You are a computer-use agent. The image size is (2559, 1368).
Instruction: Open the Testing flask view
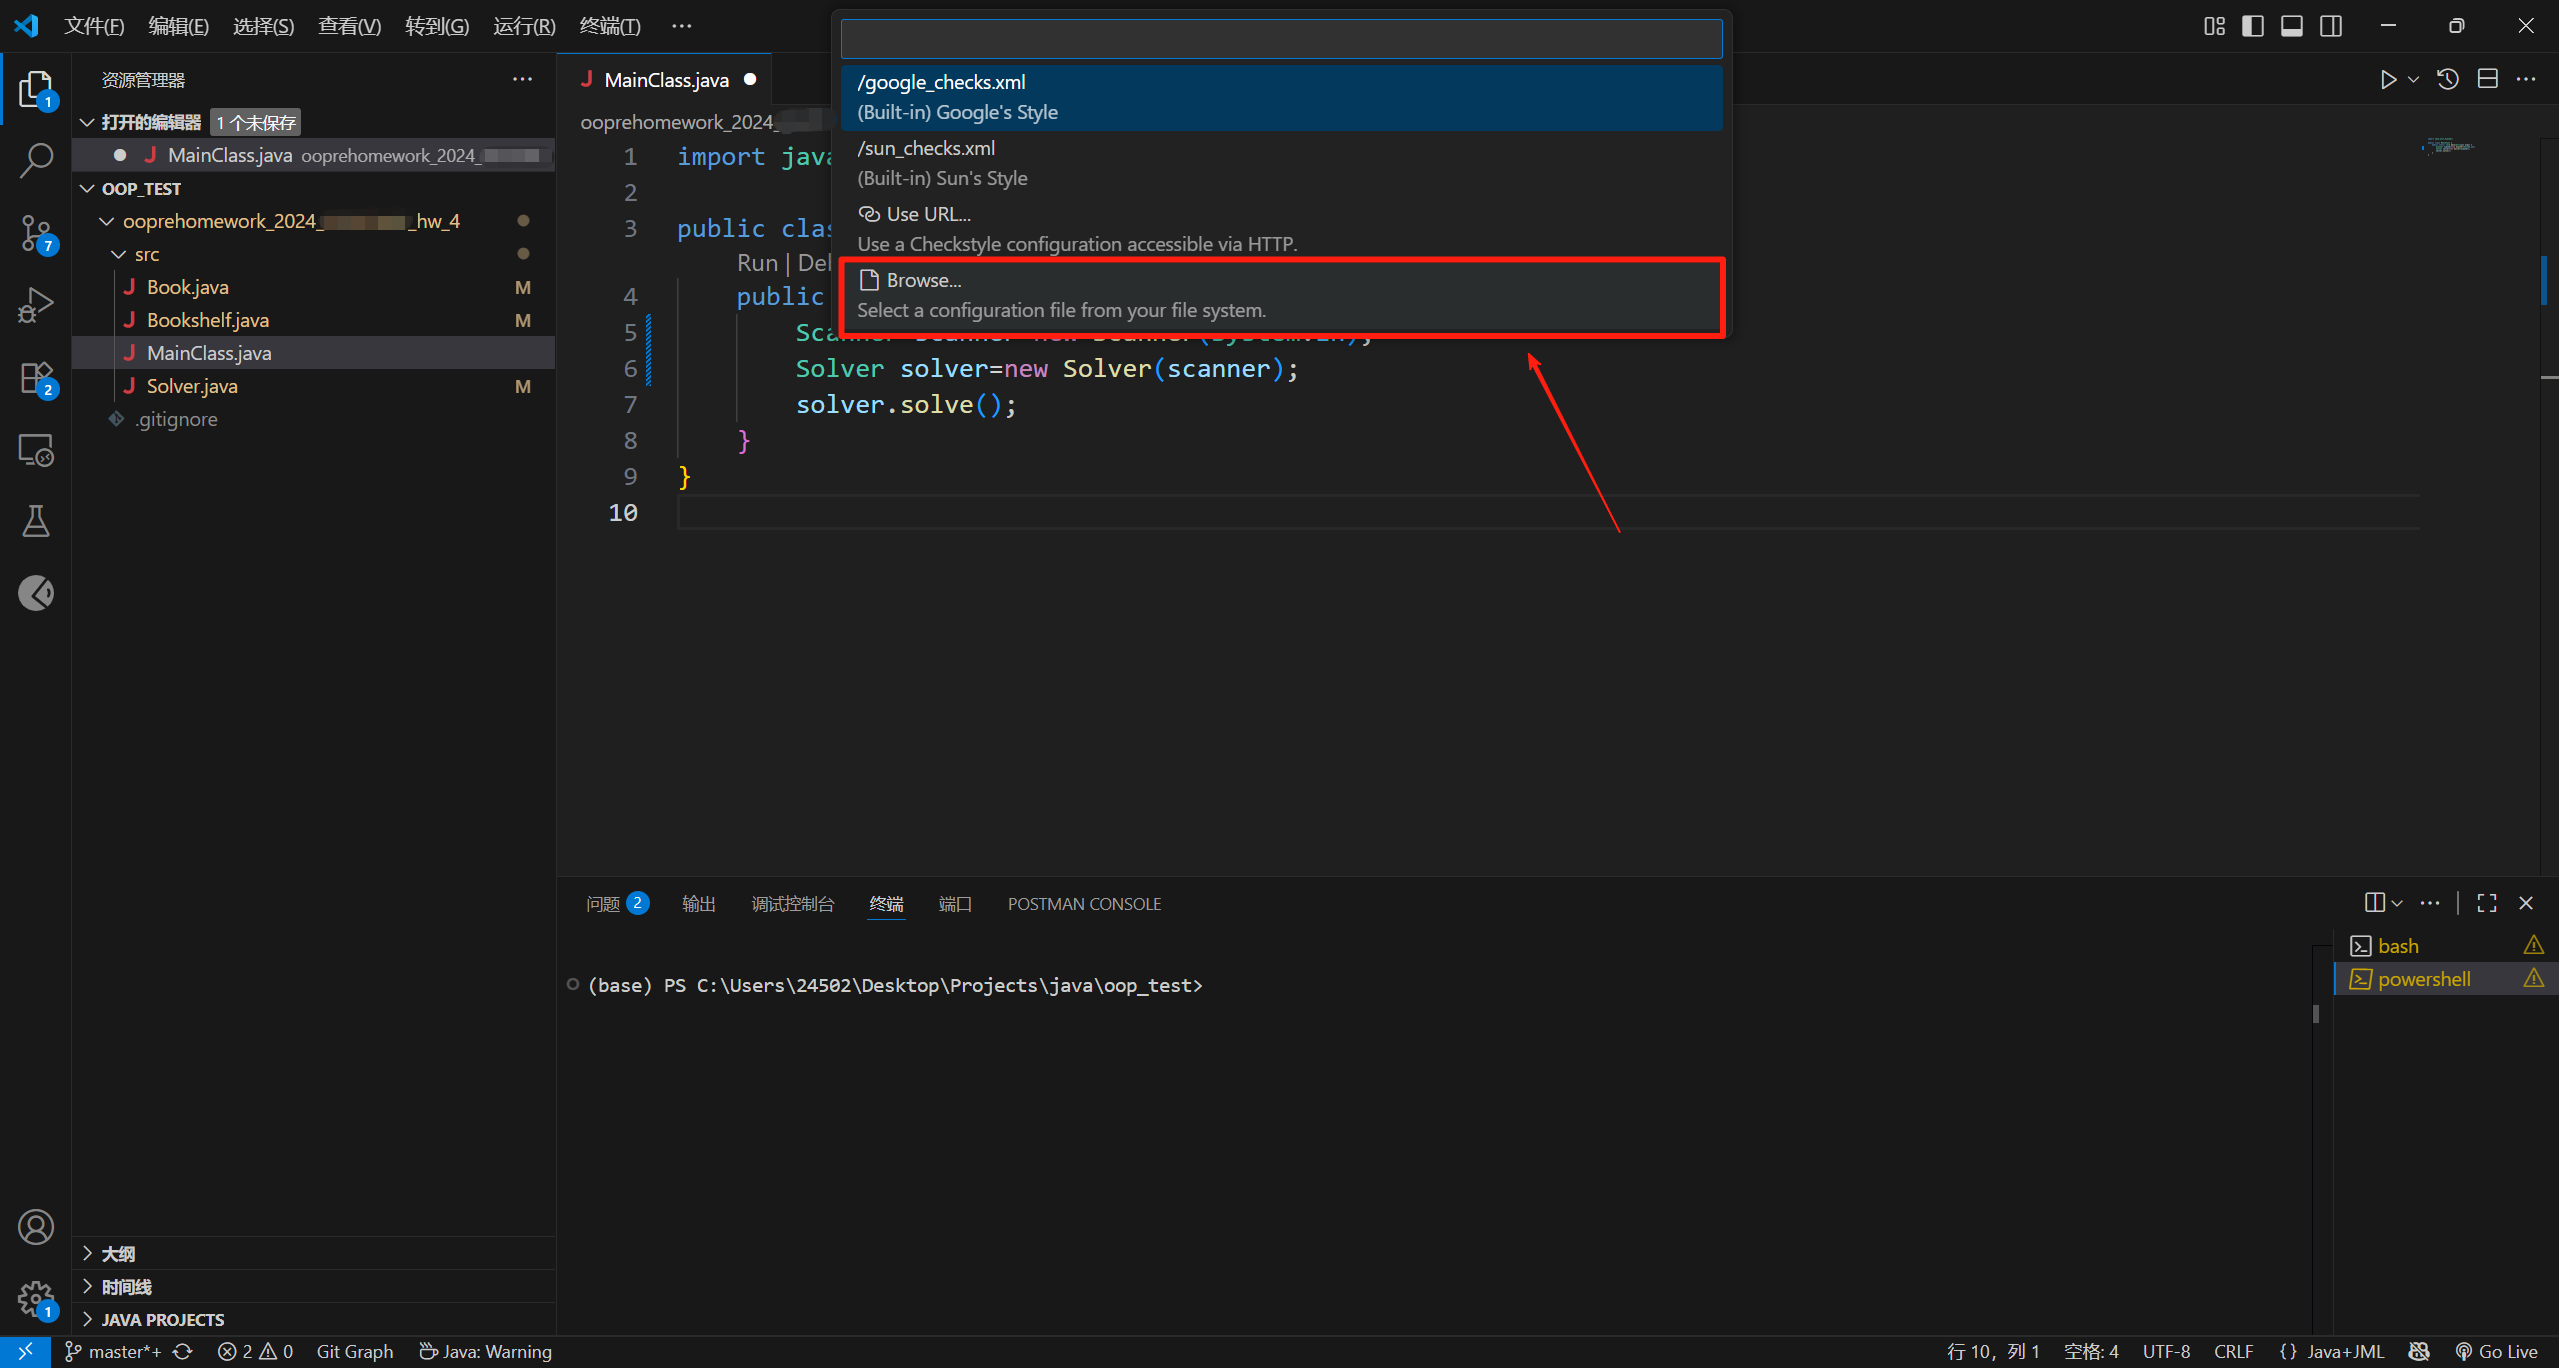point(36,521)
